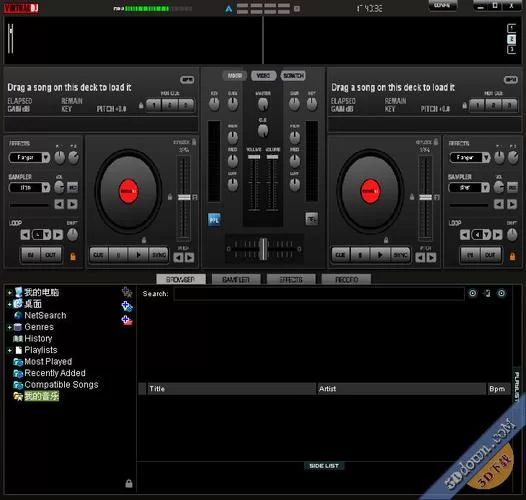The height and width of the screenshot is (500, 526).
Task: Sync the left deck's tempo
Action: coord(158,255)
